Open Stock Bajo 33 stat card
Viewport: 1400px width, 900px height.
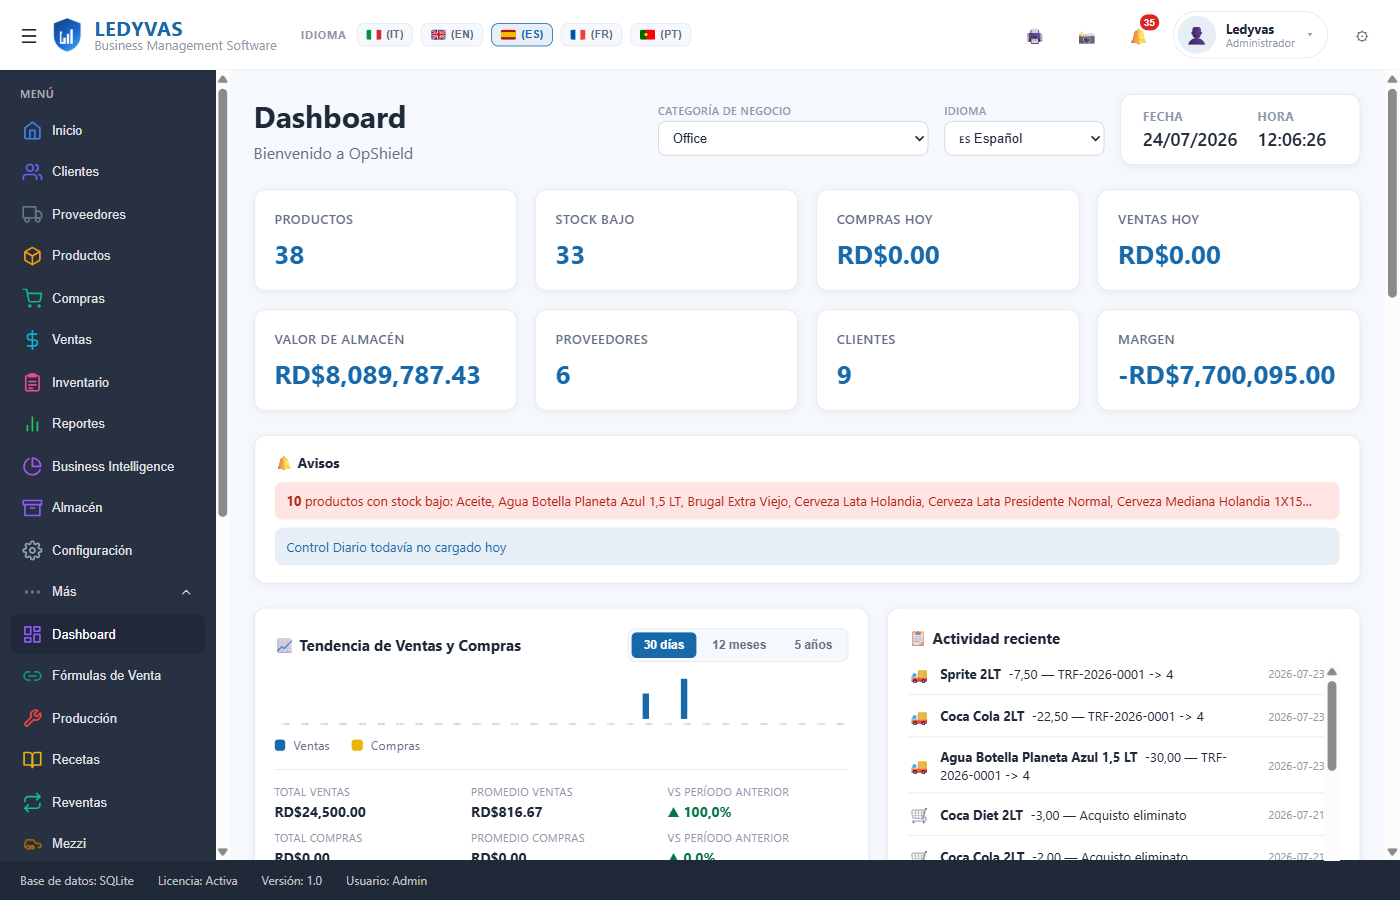click(666, 240)
